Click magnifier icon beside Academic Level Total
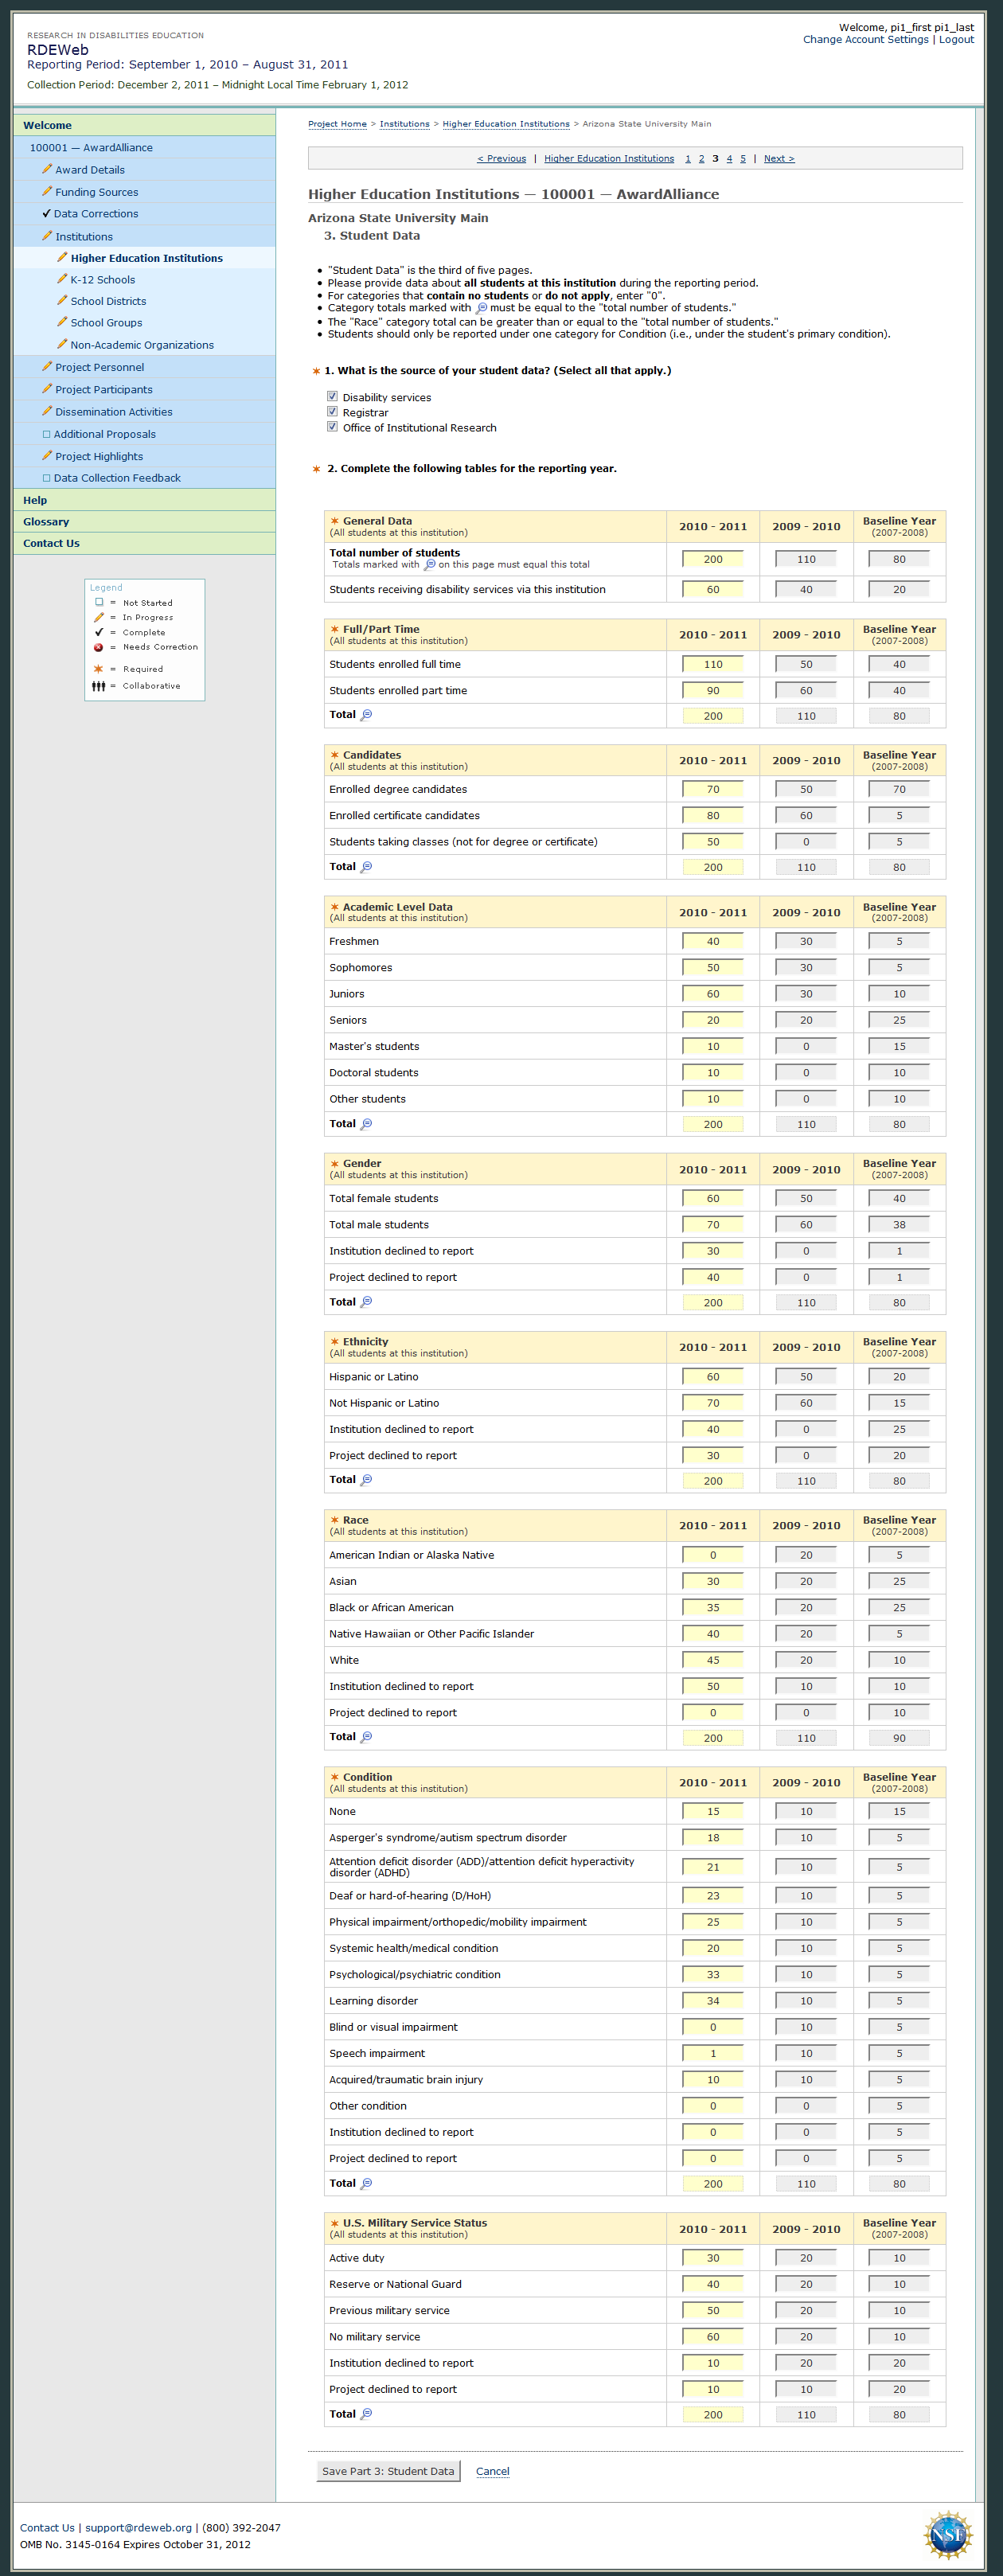The width and height of the screenshot is (1003, 2576). tap(366, 1123)
